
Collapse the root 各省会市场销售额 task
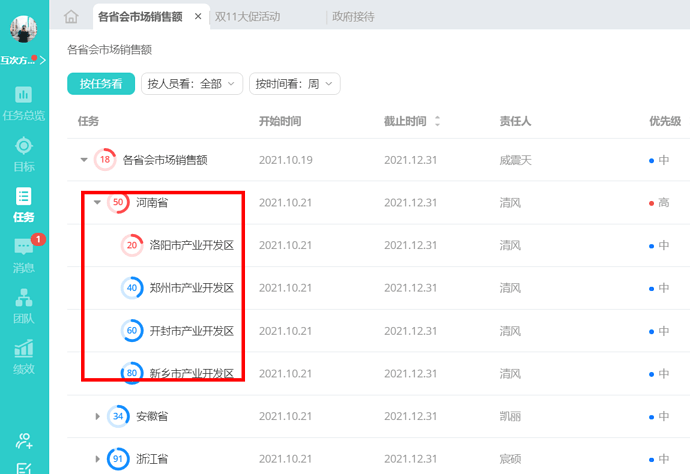click(84, 160)
